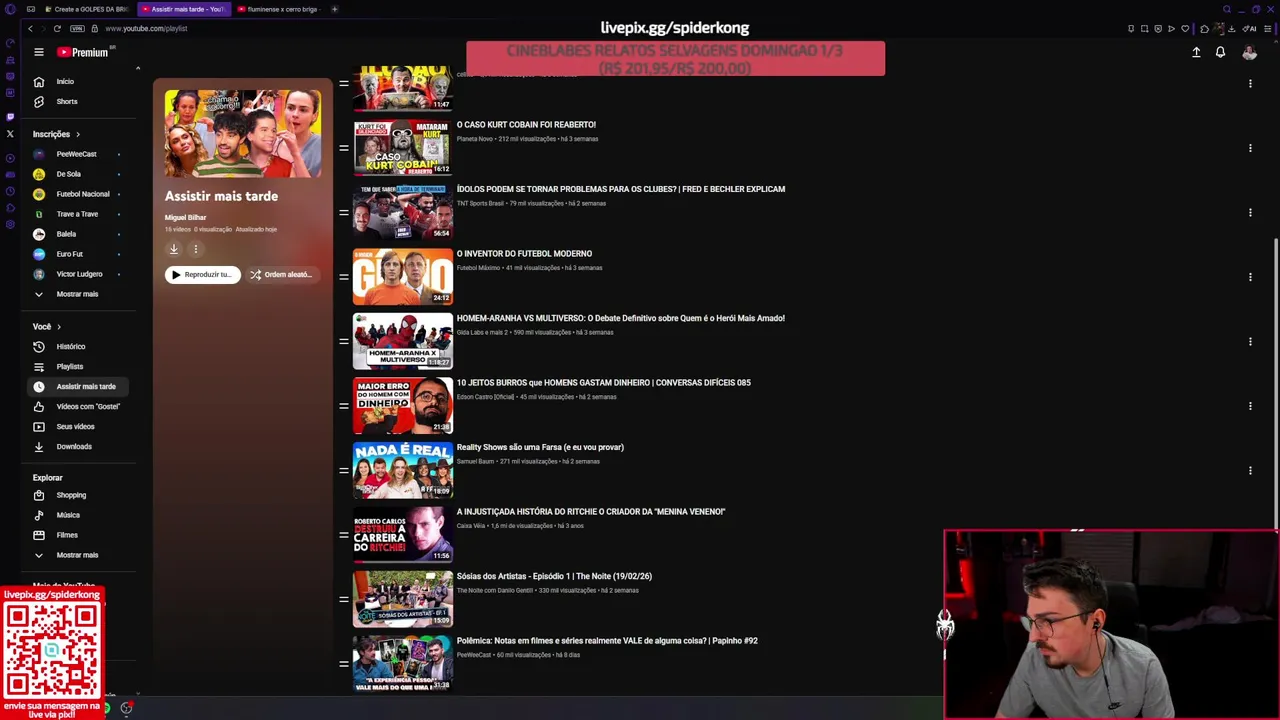Open Música under Explorar
The height and width of the screenshot is (720, 1280).
[x=68, y=515]
